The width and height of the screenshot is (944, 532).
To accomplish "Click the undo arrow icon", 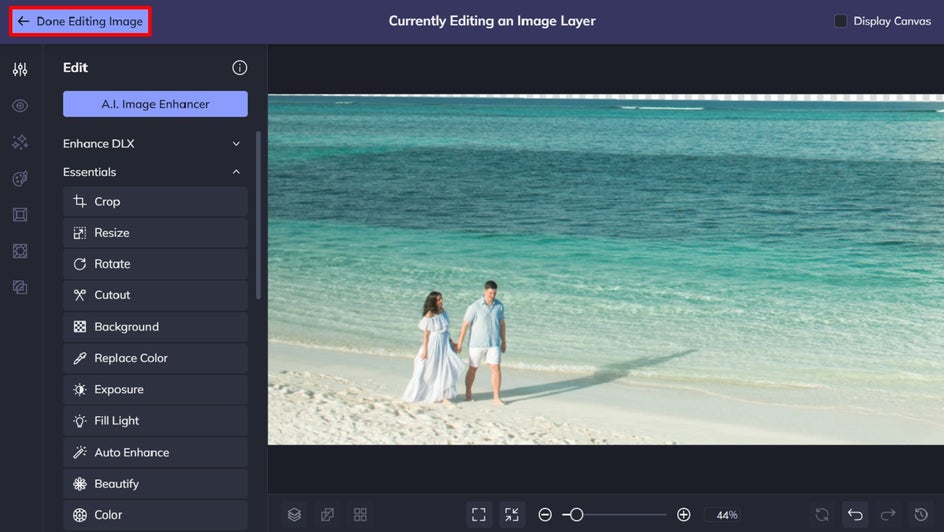I will (x=855, y=515).
